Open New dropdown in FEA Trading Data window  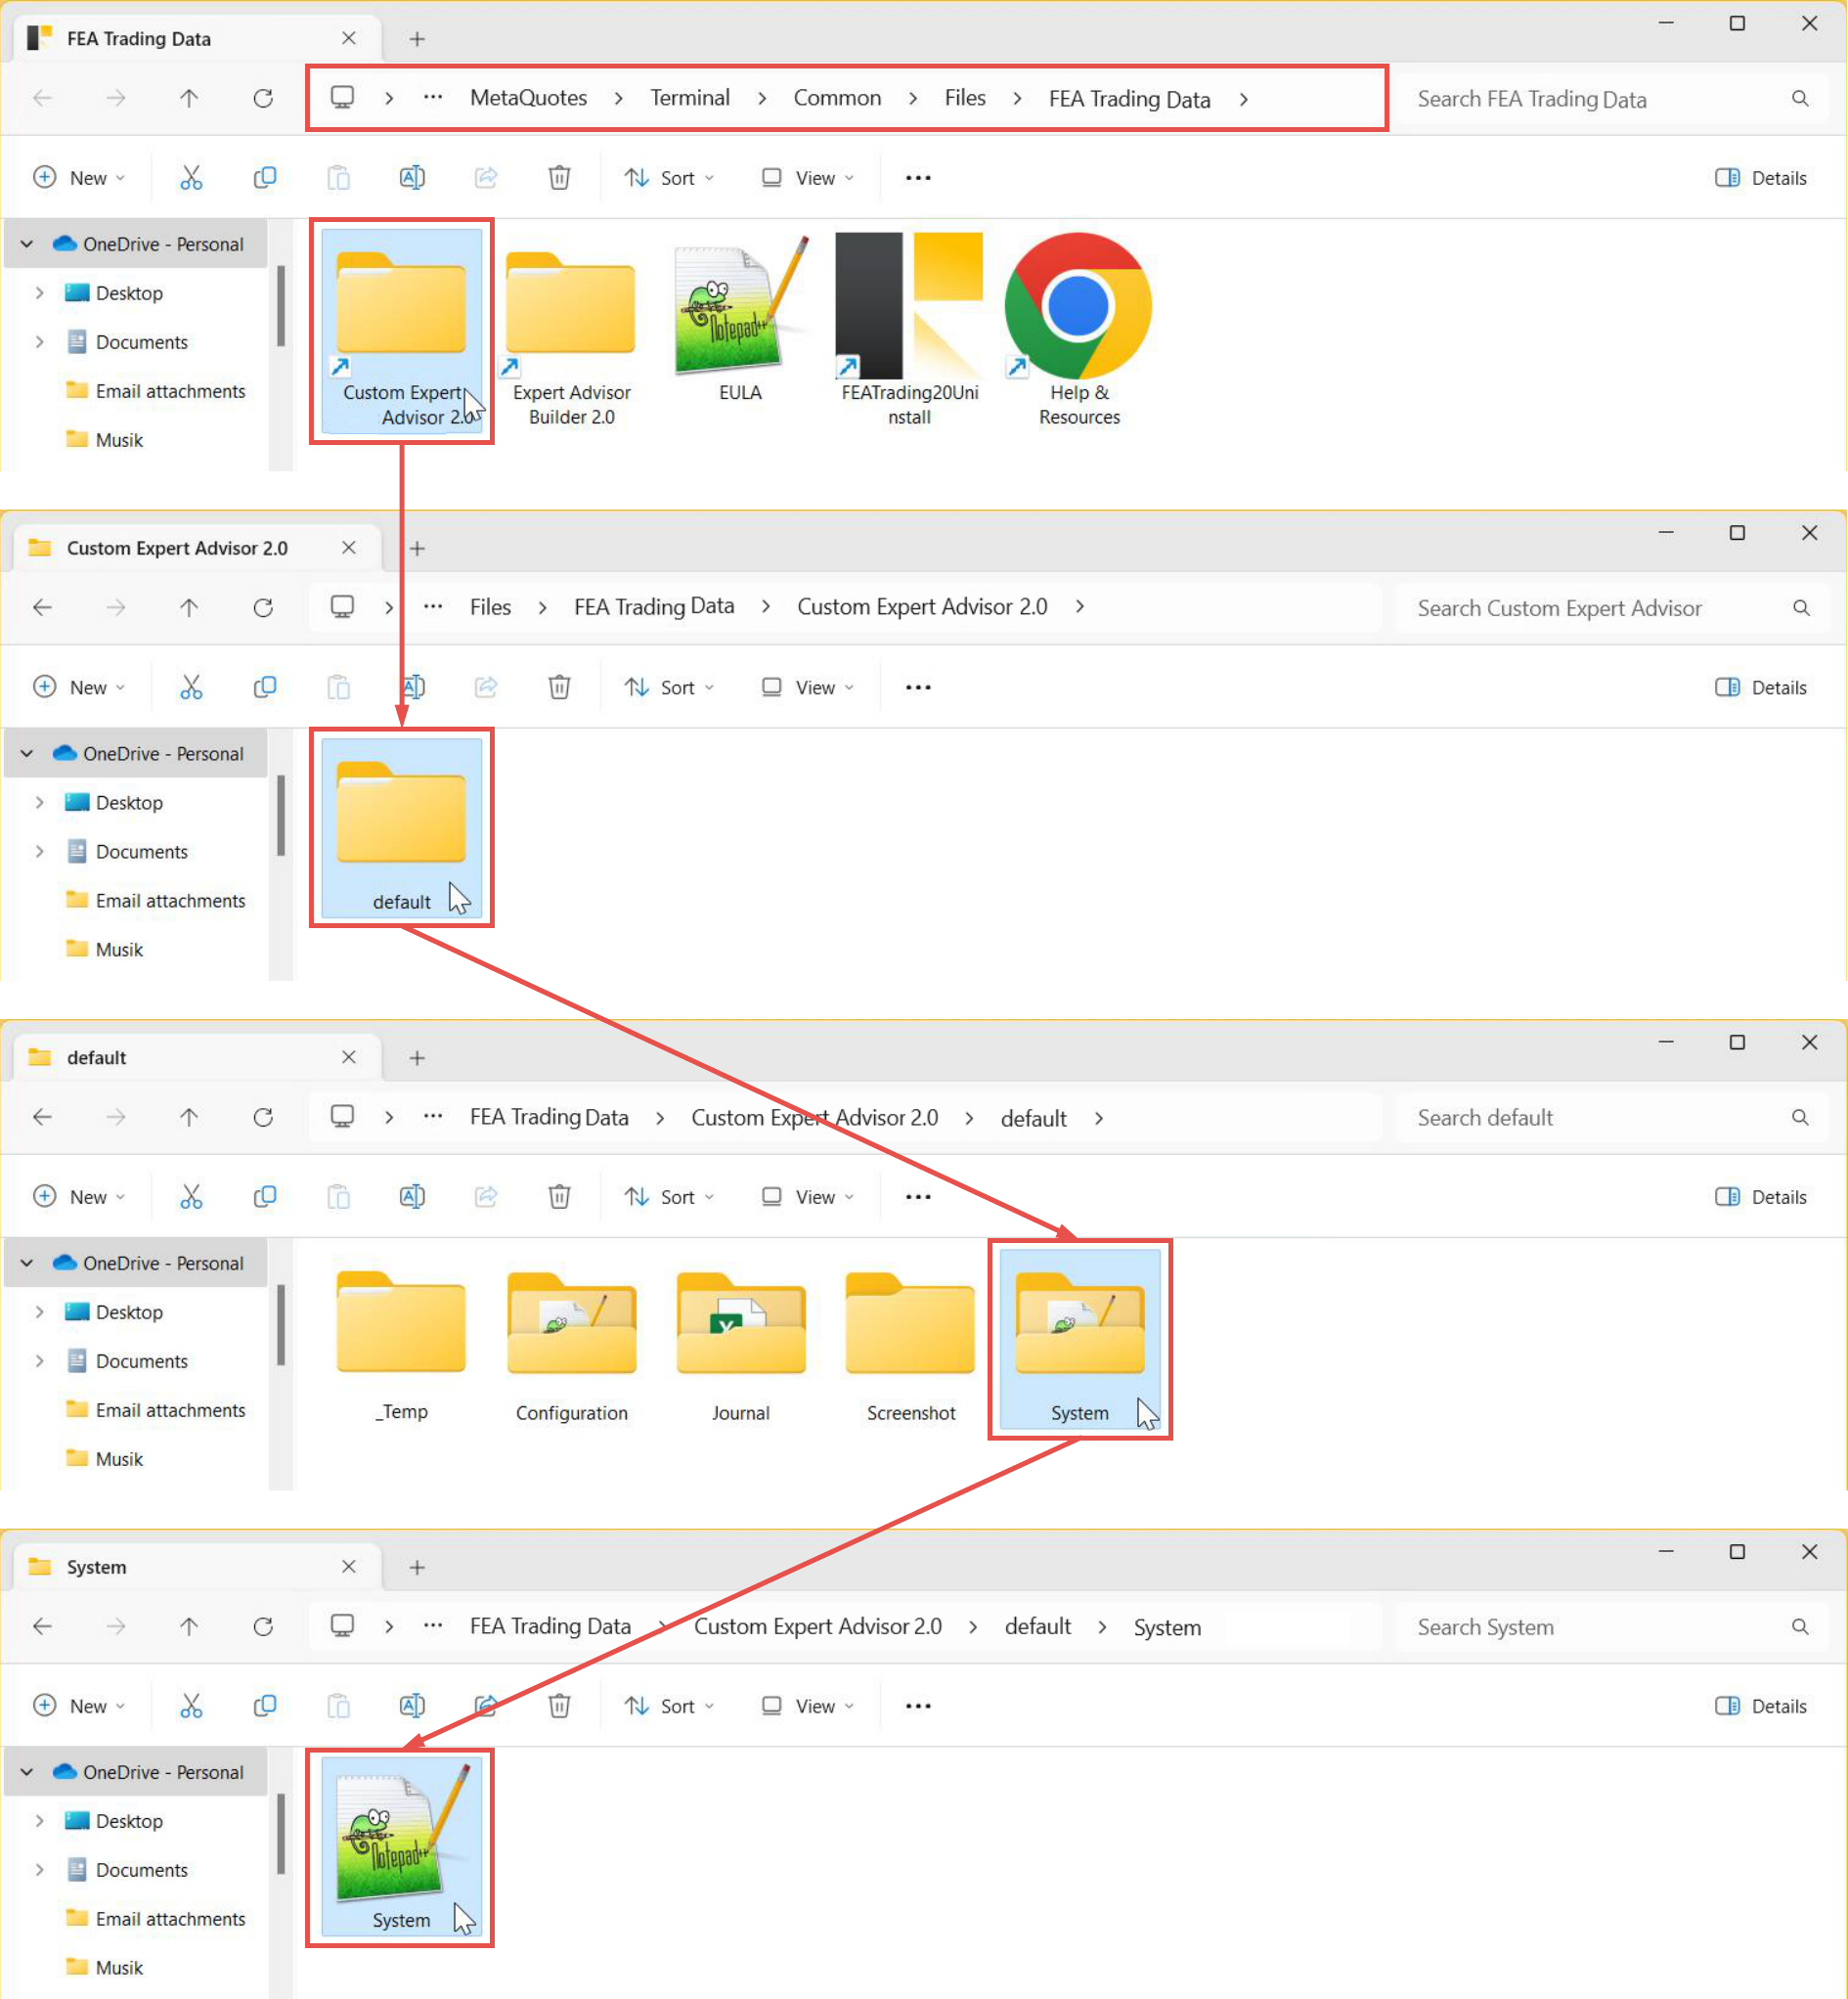[80, 178]
